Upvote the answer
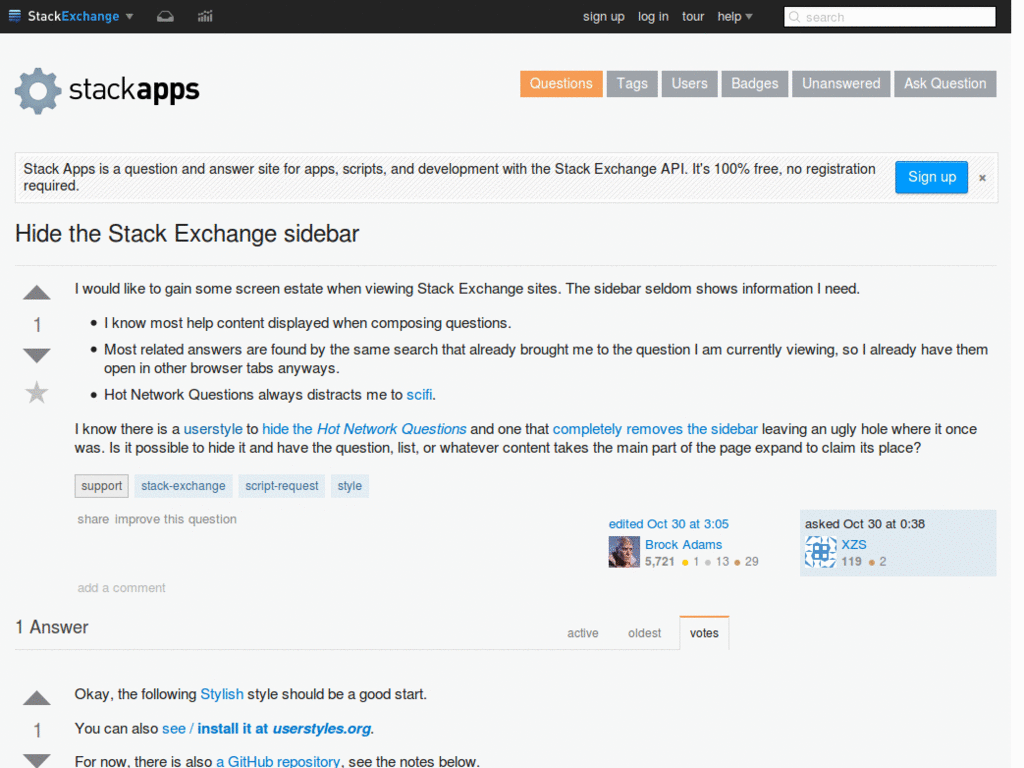Viewport: 1024px width, 768px height. pyautogui.click(x=37, y=698)
